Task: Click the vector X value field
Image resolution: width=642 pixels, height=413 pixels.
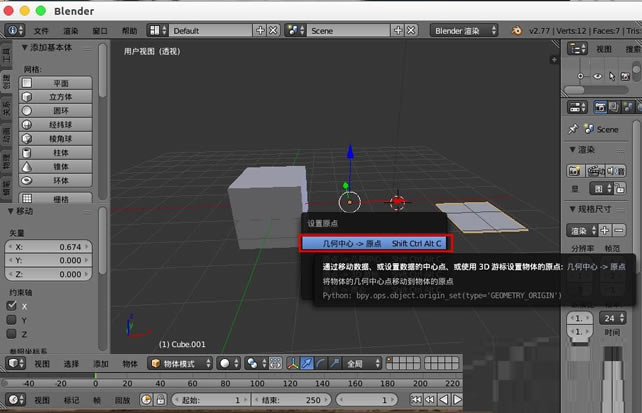Action: click(48, 247)
